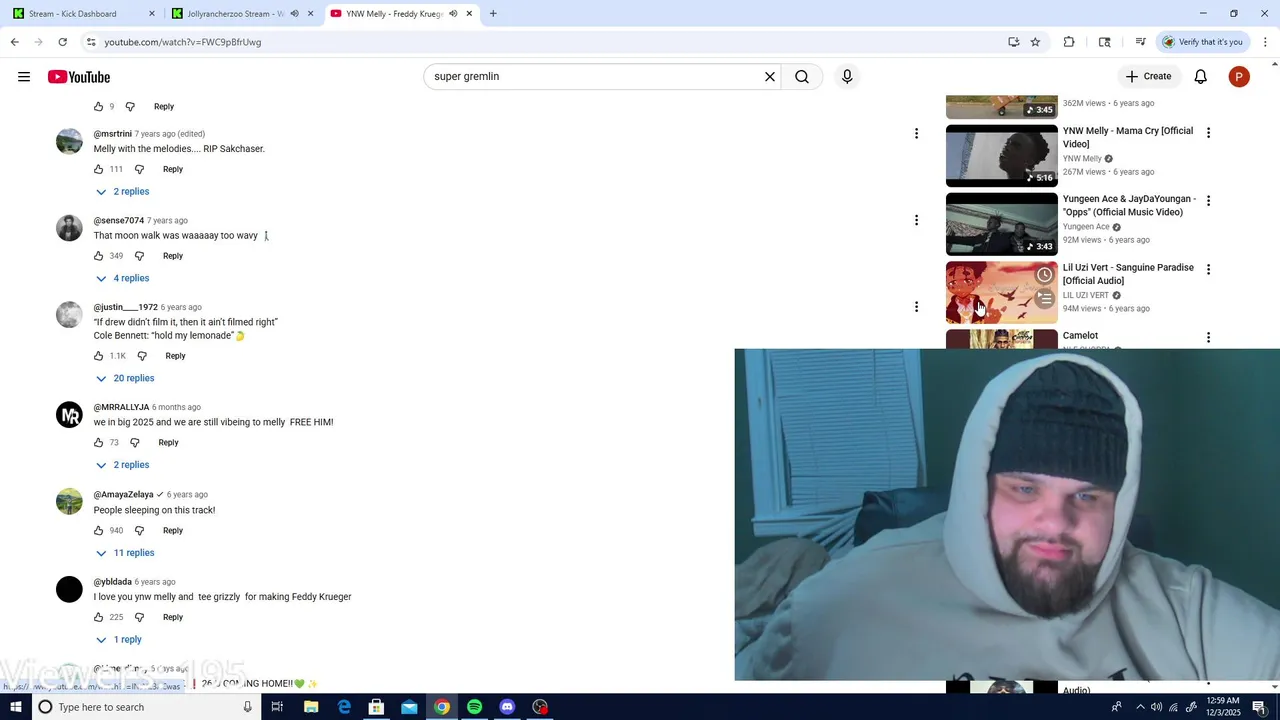The width and height of the screenshot is (1280, 720).
Task: Like the comment by @AmayaZelaya
Action: click(x=98, y=530)
